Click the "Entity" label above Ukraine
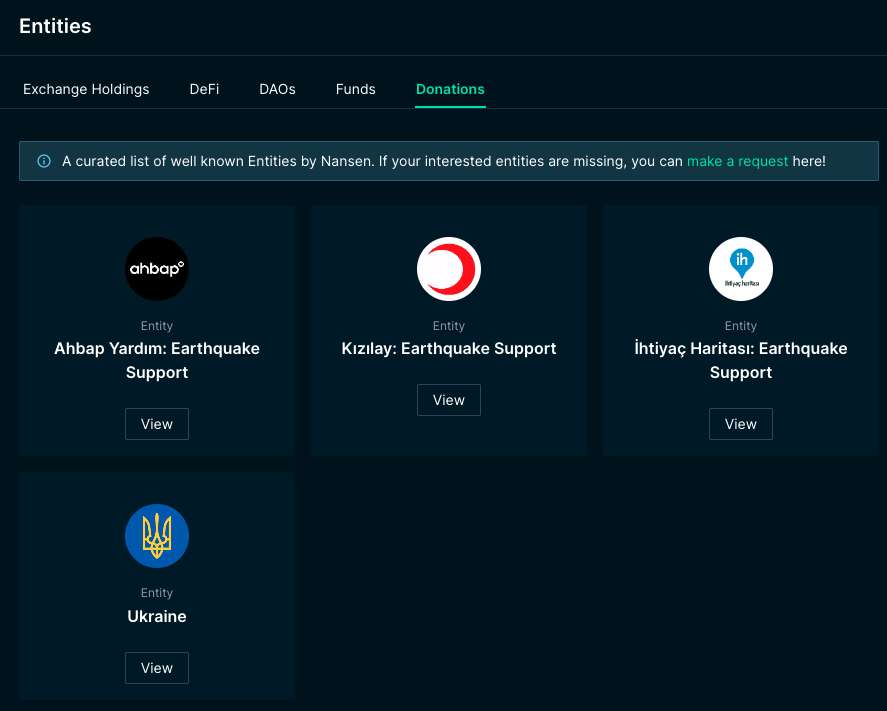 coord(157,592)
